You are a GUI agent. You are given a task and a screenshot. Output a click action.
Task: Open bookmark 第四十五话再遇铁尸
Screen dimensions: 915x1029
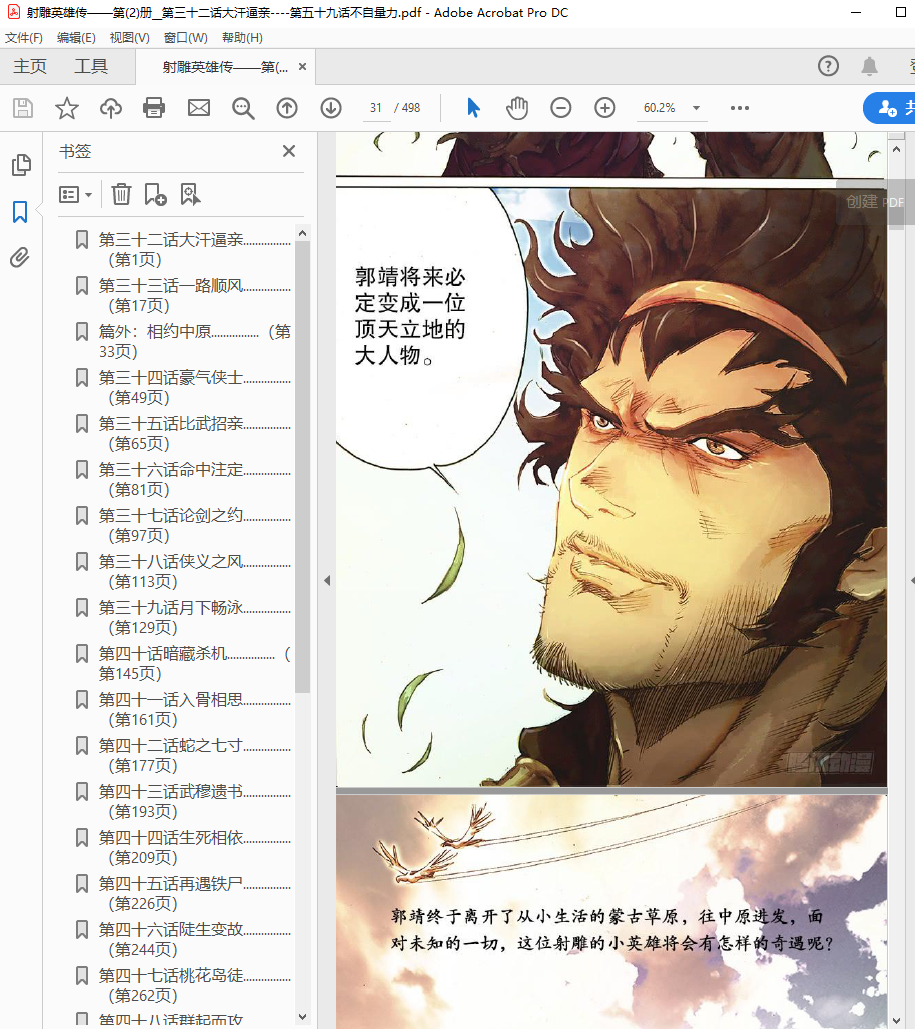click(x=194, y=893)
